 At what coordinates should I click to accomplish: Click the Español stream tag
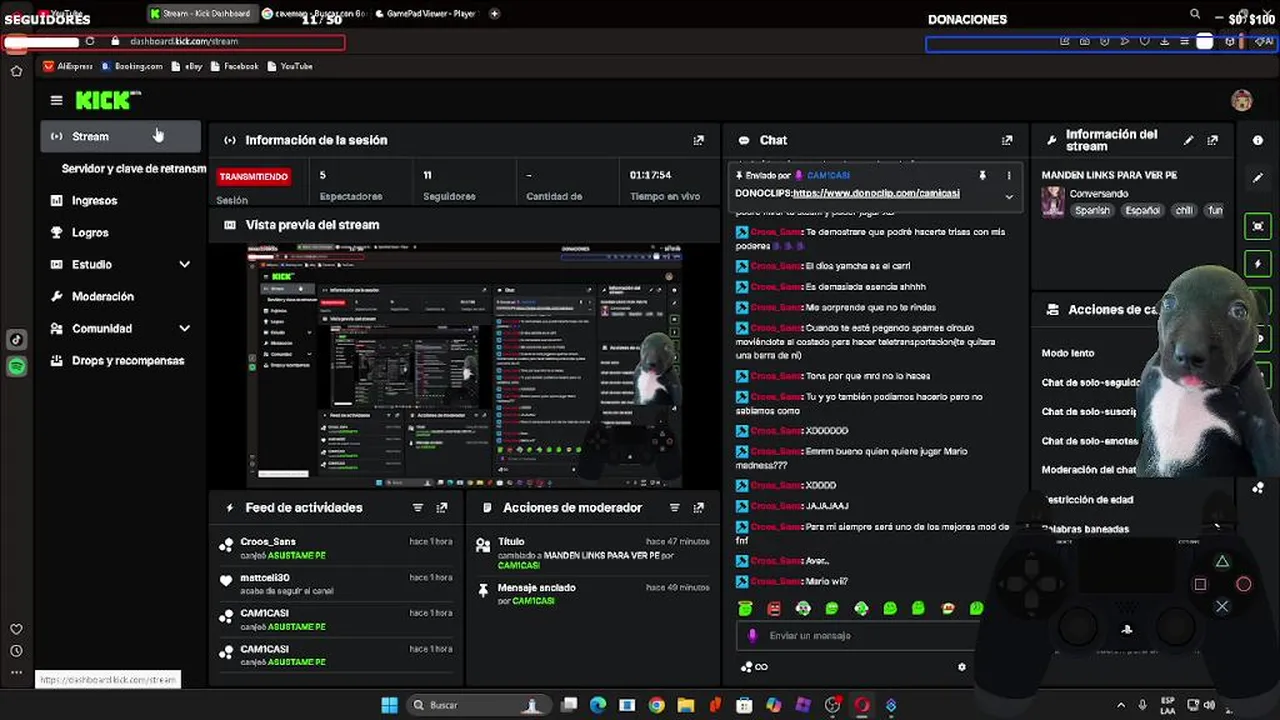pyautogui.click(x=1142, y=211)
